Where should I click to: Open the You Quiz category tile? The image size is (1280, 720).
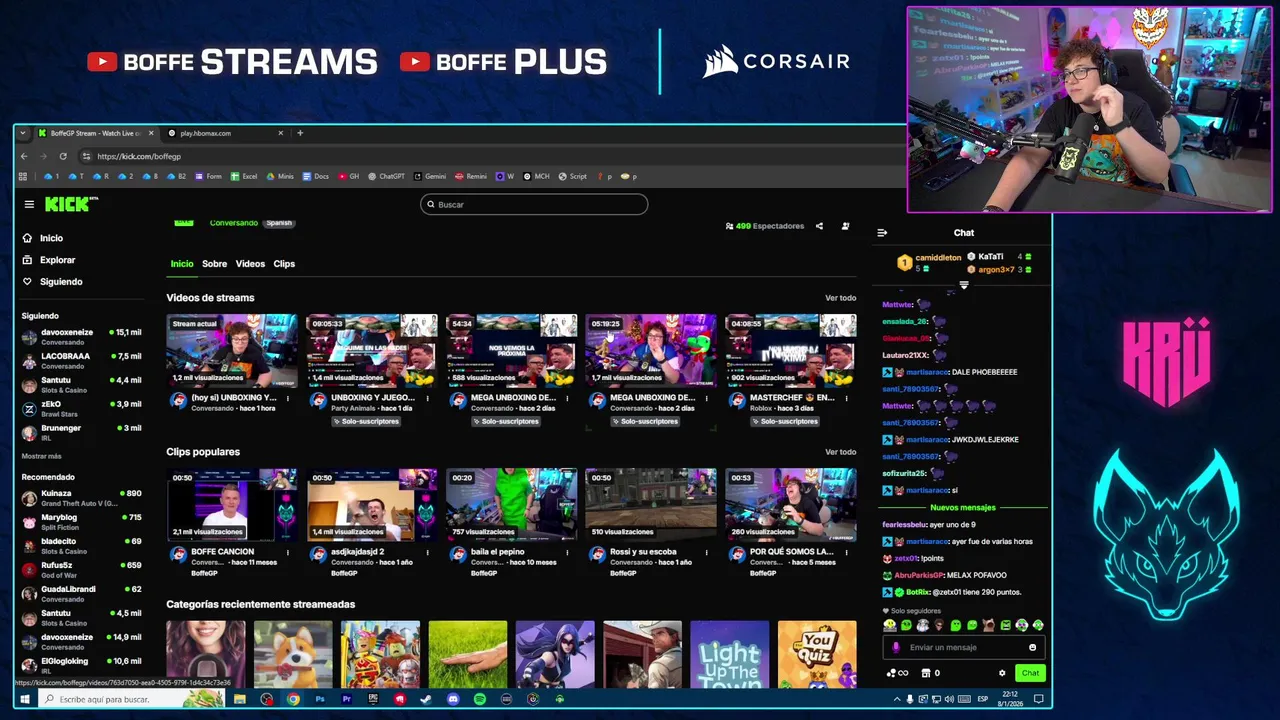pyautogui.click(x=817, y=654)
